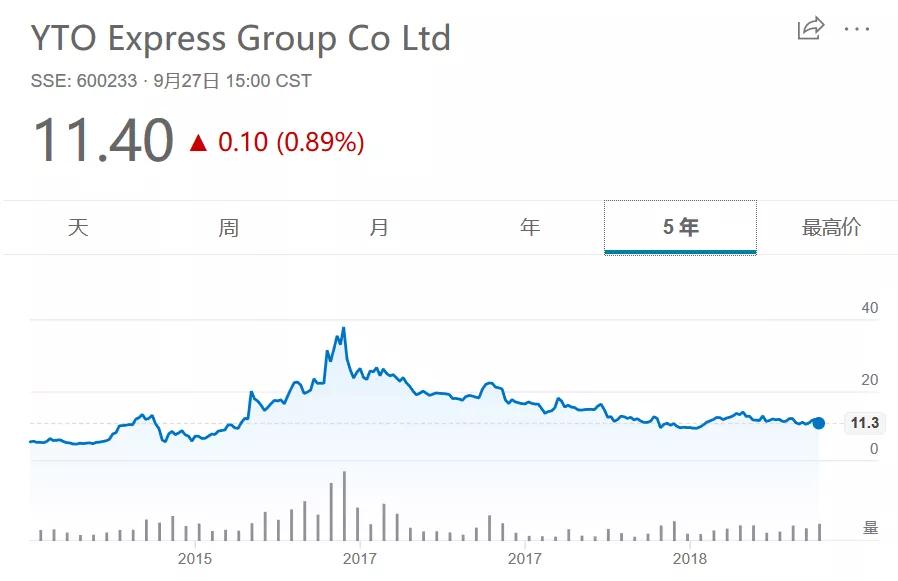Click the YTO Express Group Co Ltd title
Screen dimensions: 898x581
(x=241, y=39)
